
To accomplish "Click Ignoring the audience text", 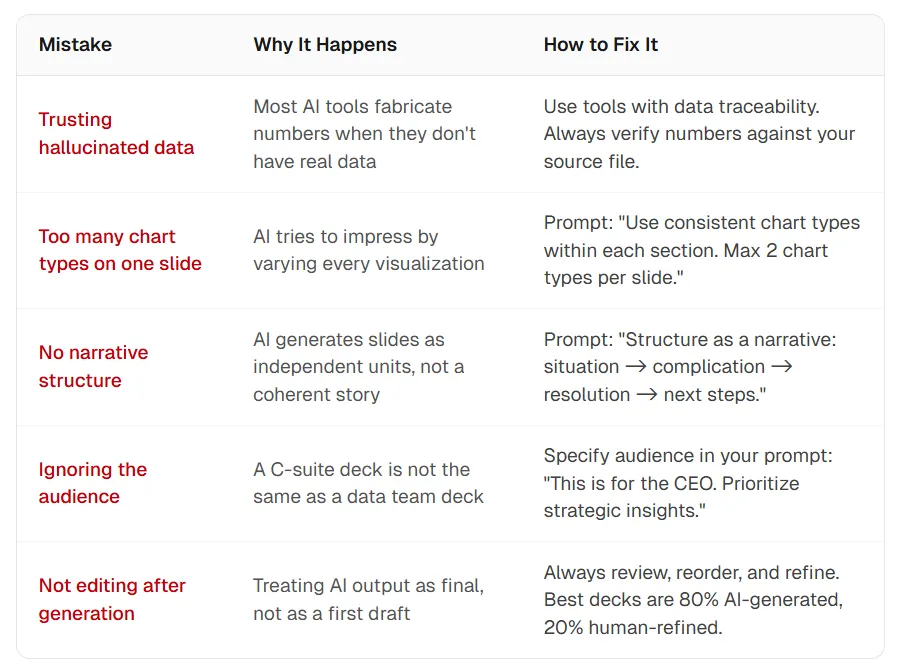I will pos(93,483).
